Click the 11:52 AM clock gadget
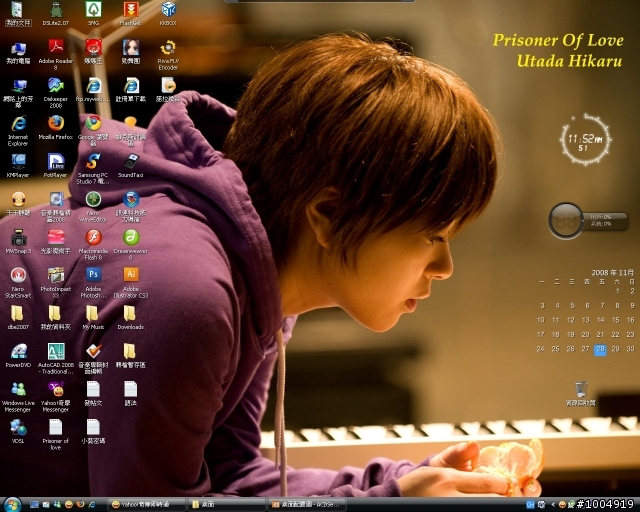 tap(585, 140)
